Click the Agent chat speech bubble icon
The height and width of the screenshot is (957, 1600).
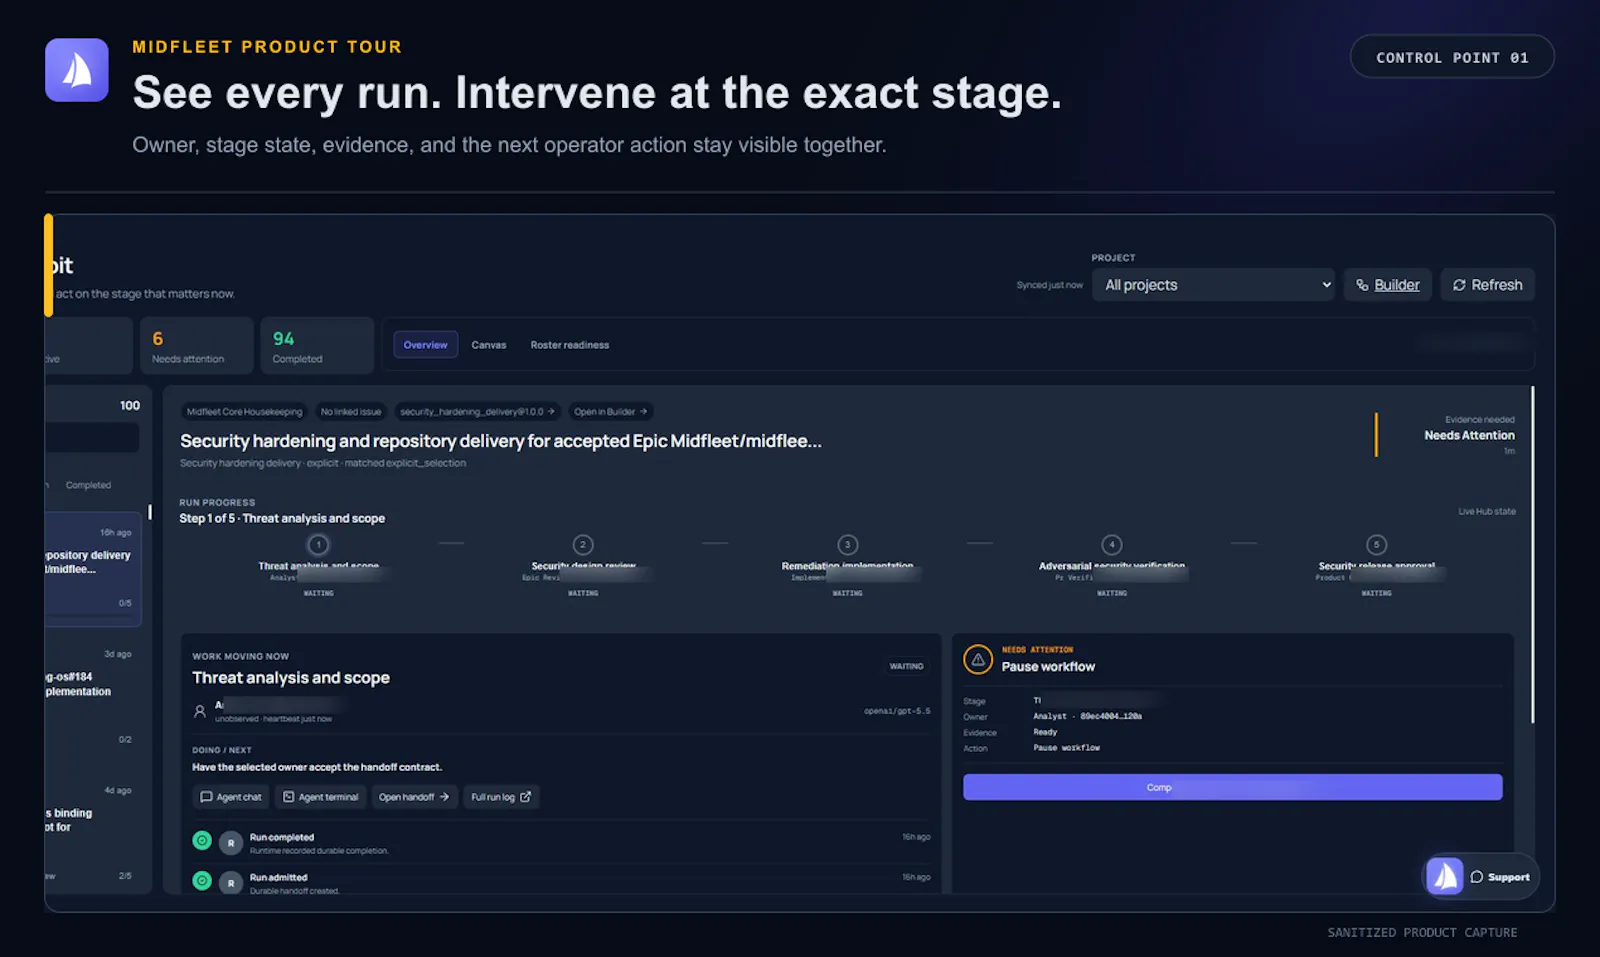pyautogui.click(x=206, y=797)
